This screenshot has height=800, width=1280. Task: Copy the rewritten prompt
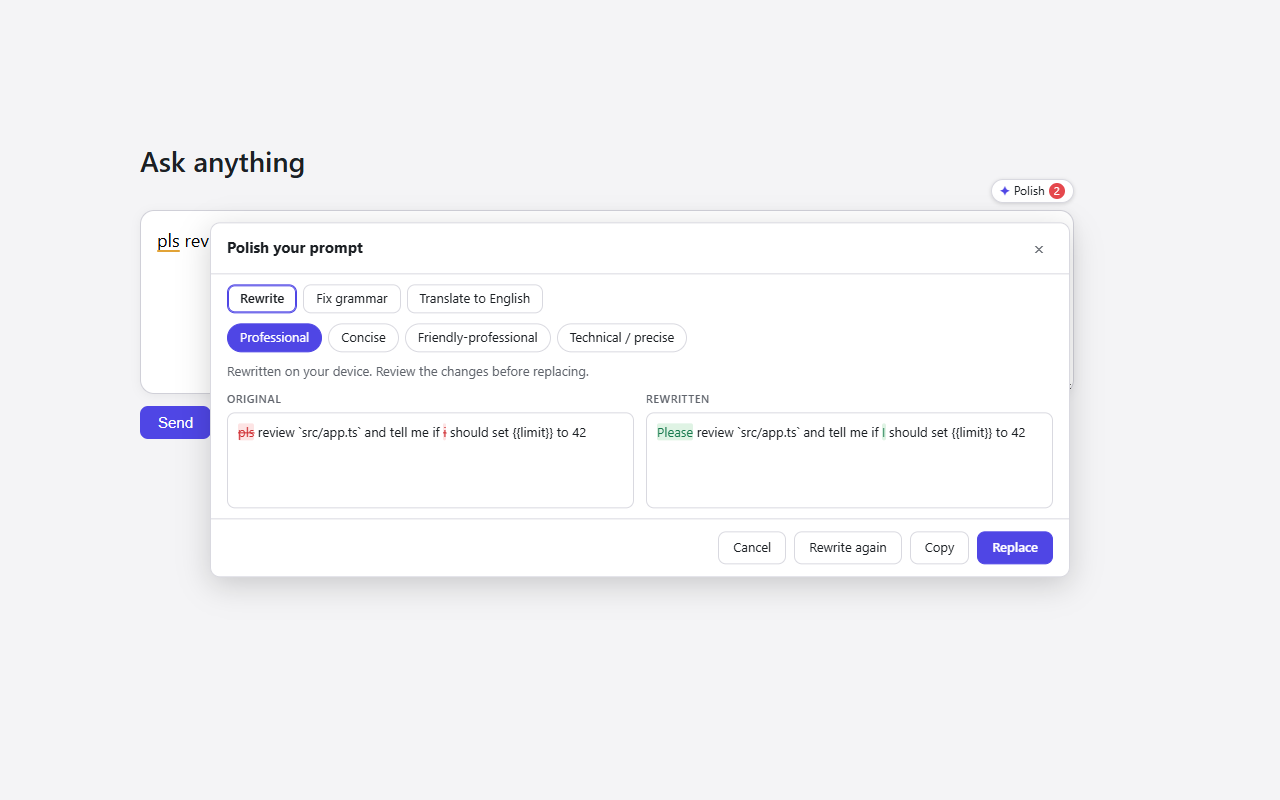pos(939,548)
